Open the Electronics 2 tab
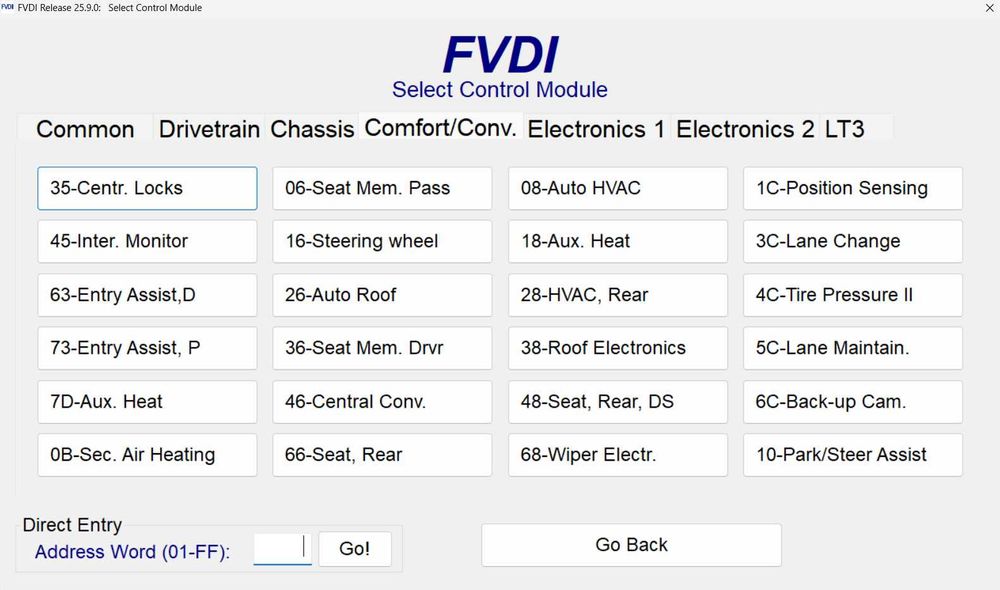The image size is (1000, 590). pos(745,129)
